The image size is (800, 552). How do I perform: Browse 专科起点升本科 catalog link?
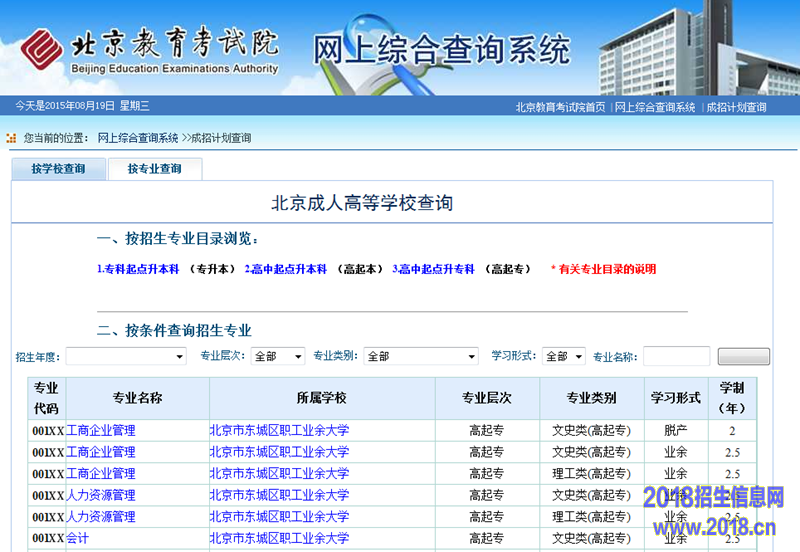(138, 269)
